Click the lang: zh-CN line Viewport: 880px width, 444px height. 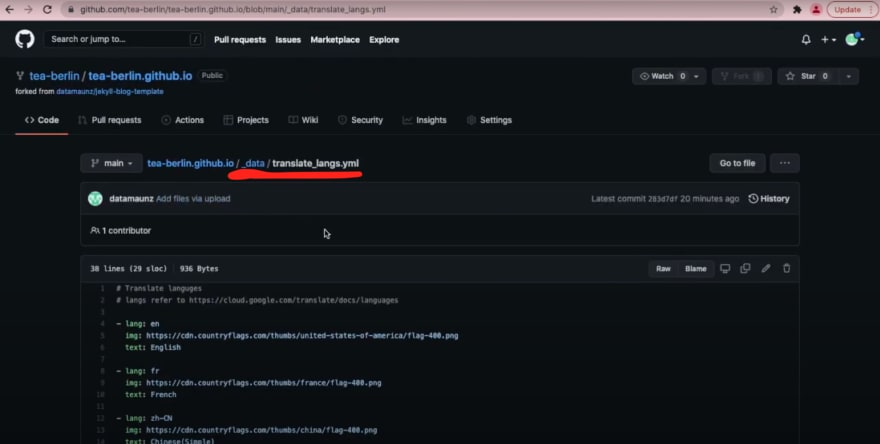coord(144,418)
